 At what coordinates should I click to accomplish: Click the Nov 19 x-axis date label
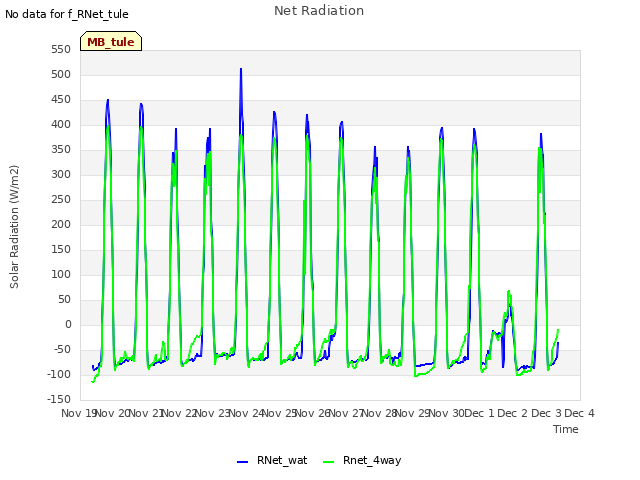point(78,413)
